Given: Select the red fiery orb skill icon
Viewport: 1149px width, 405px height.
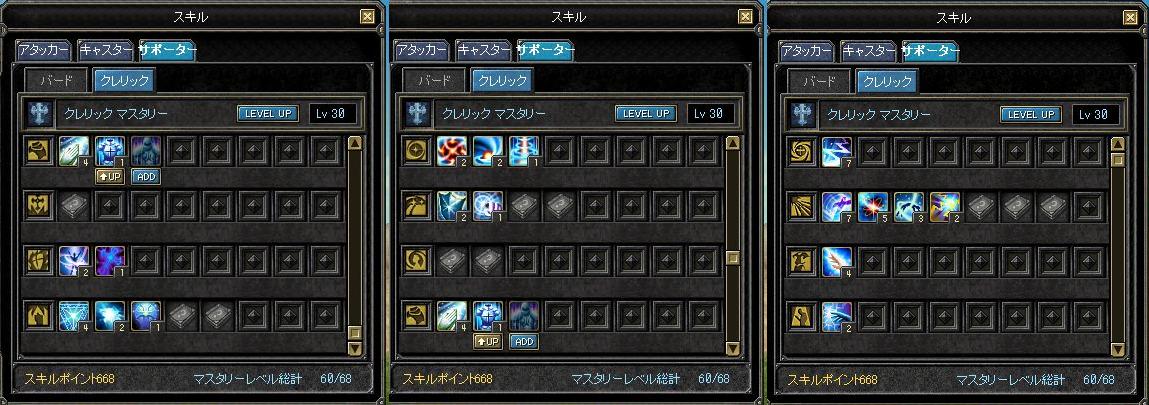Looking at the screenshot, I should [x=451, y=151].
